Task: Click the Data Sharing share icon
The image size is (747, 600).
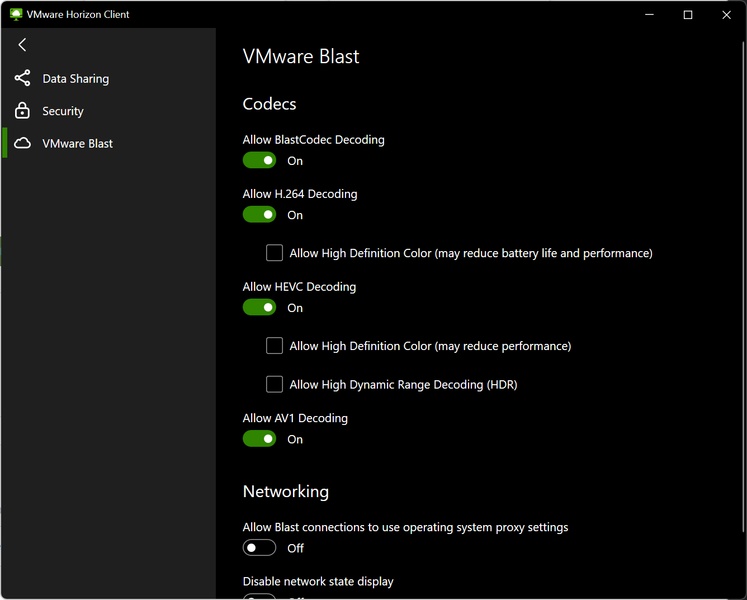Action: point(22,78)
